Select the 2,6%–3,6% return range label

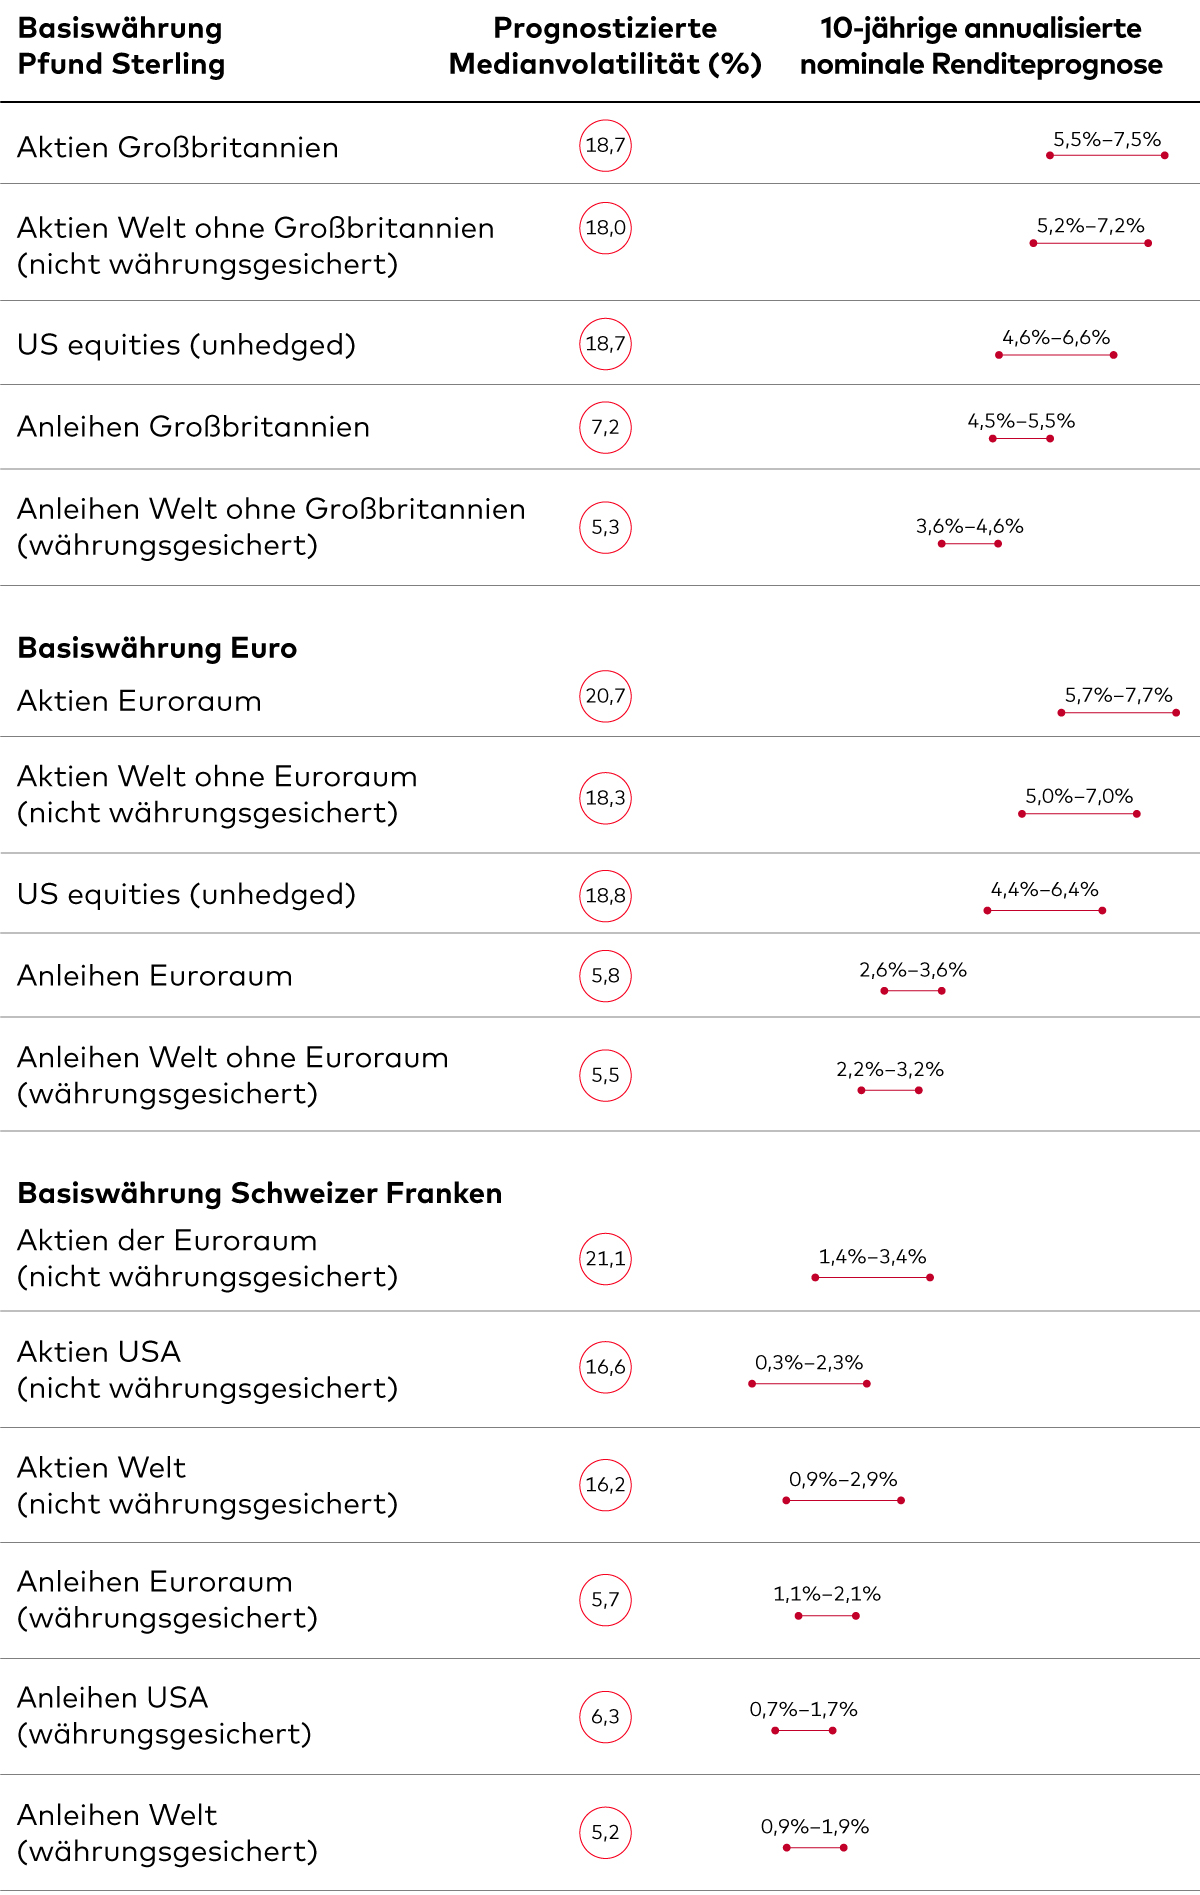pos(913,970)
